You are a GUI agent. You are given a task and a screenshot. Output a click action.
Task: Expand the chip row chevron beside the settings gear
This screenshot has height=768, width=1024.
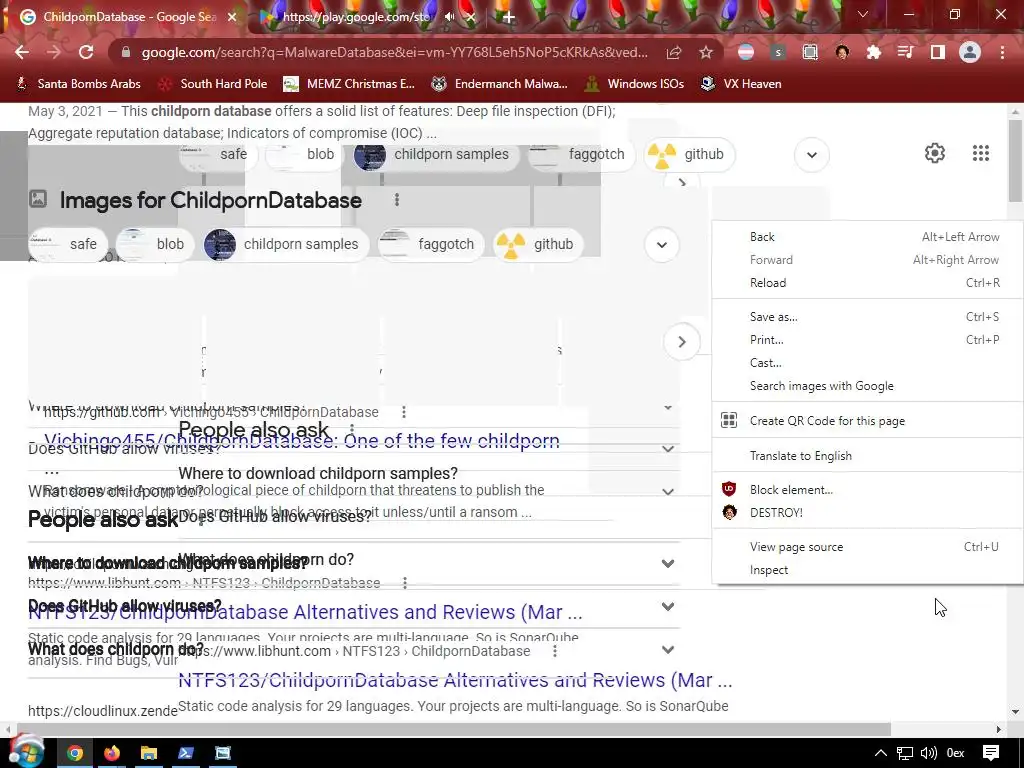coord(812,155)
